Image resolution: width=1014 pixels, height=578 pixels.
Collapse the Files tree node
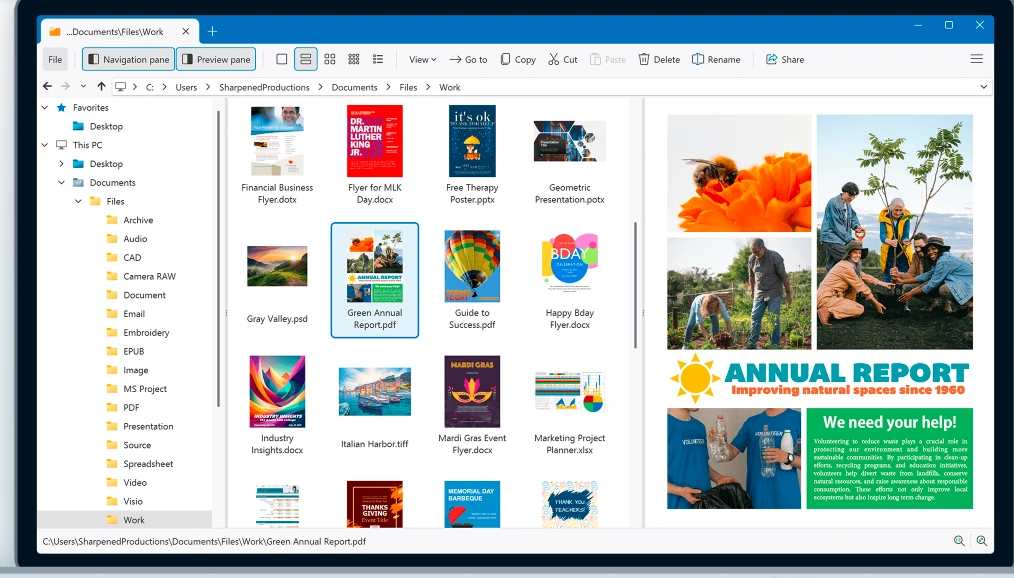(x=78, y=202)
